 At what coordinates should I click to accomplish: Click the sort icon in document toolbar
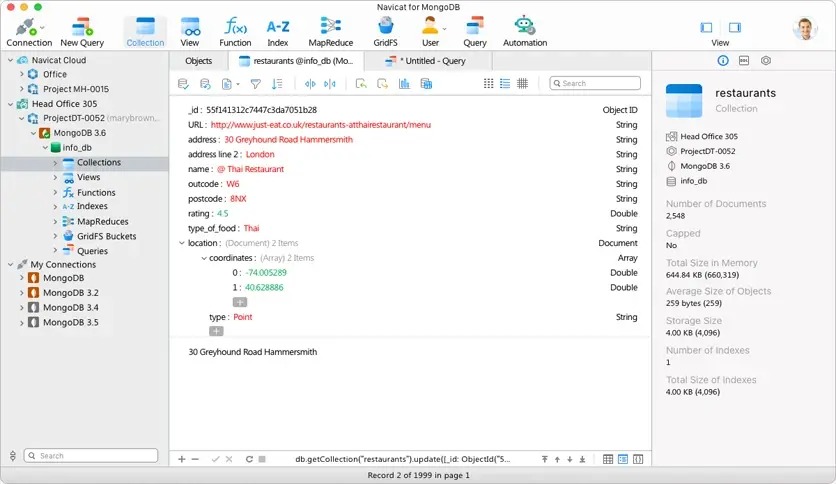[x=278, y=84]
